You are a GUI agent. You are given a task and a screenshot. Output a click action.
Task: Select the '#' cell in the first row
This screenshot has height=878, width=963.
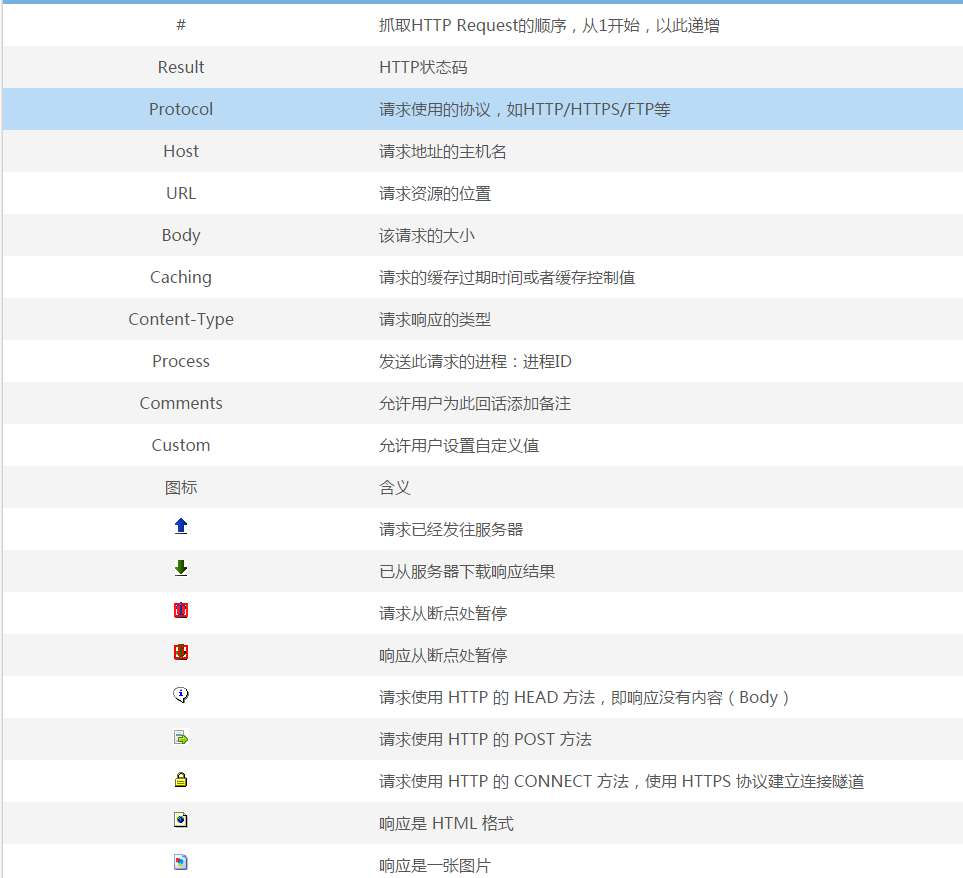tap(181, 25)
